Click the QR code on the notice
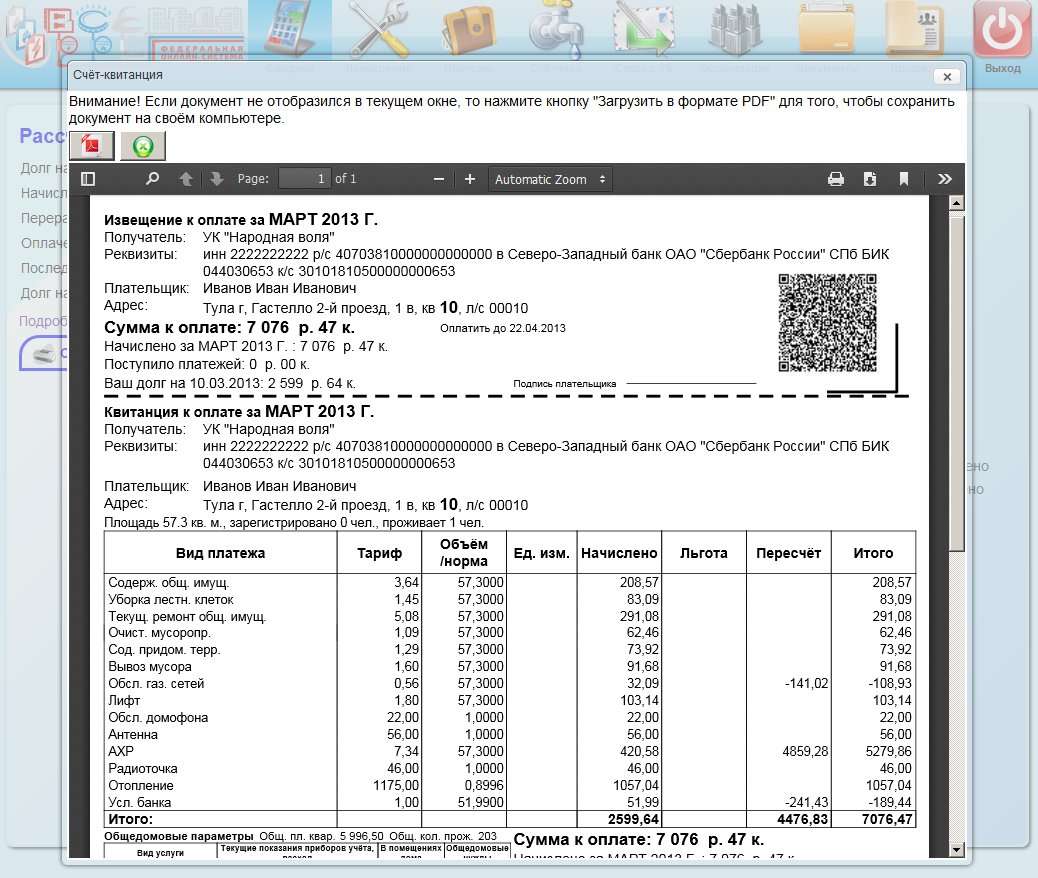The width and height of the screenshot is (1038, 878). click(x=827, y=322)
